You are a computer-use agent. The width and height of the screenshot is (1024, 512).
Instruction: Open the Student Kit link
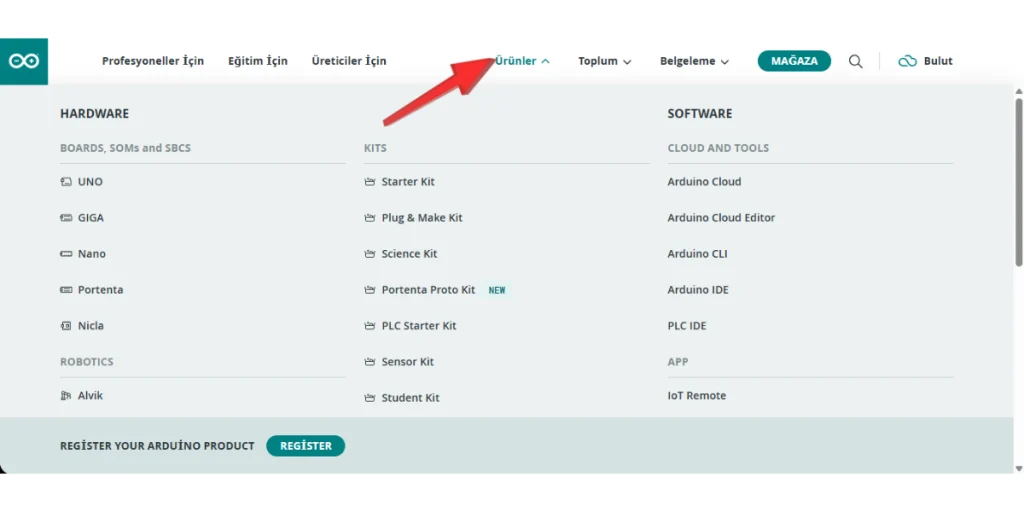coord(411,398)
